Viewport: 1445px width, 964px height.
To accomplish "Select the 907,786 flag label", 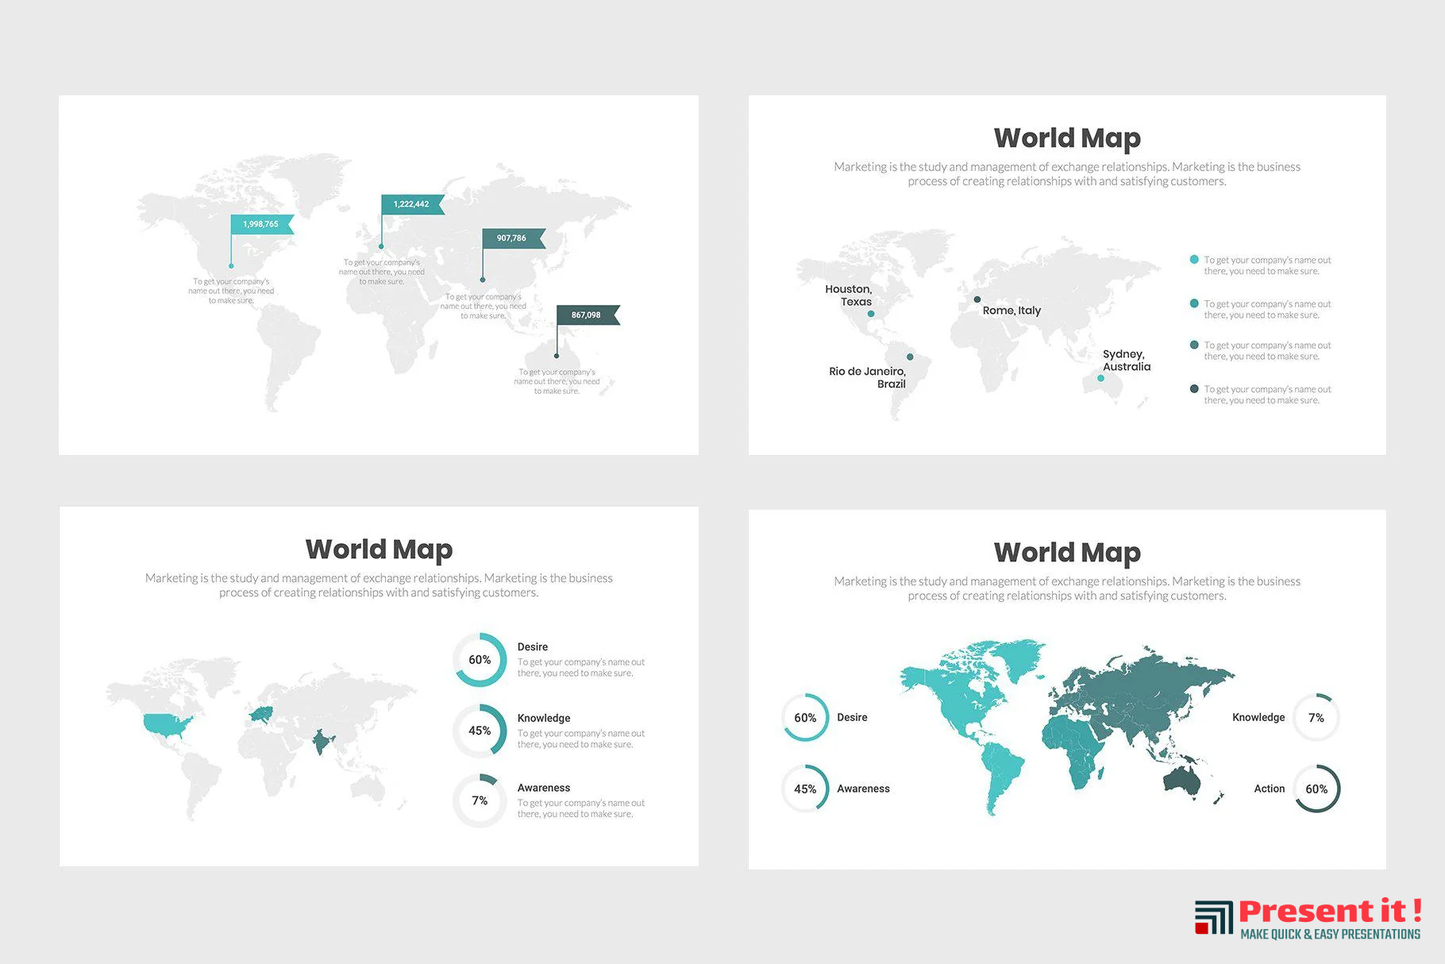I will (512, 238).
